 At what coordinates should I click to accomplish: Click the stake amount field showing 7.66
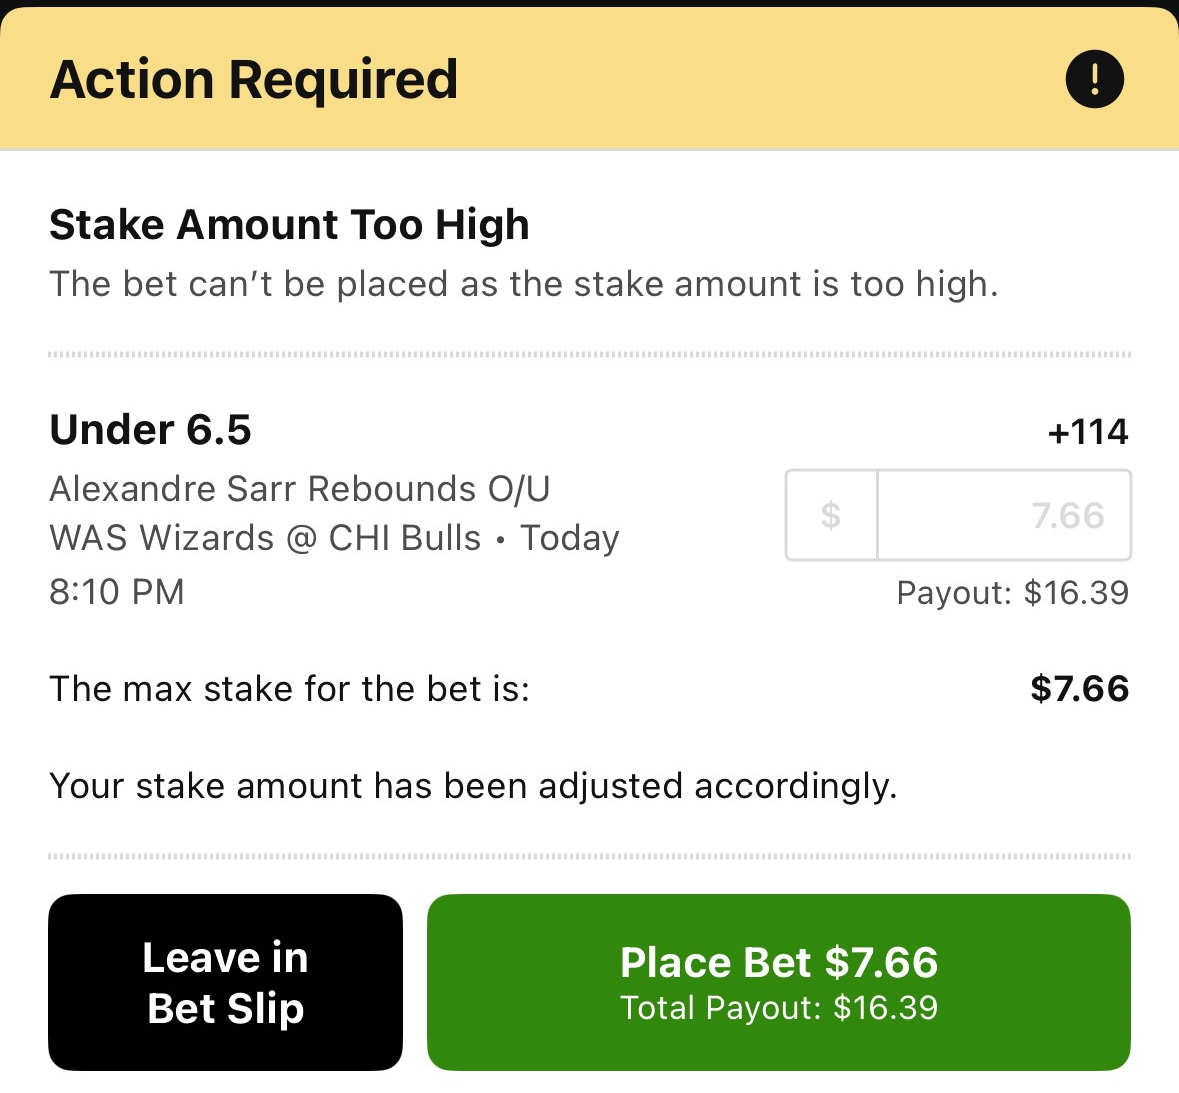tap(1004, 515)
